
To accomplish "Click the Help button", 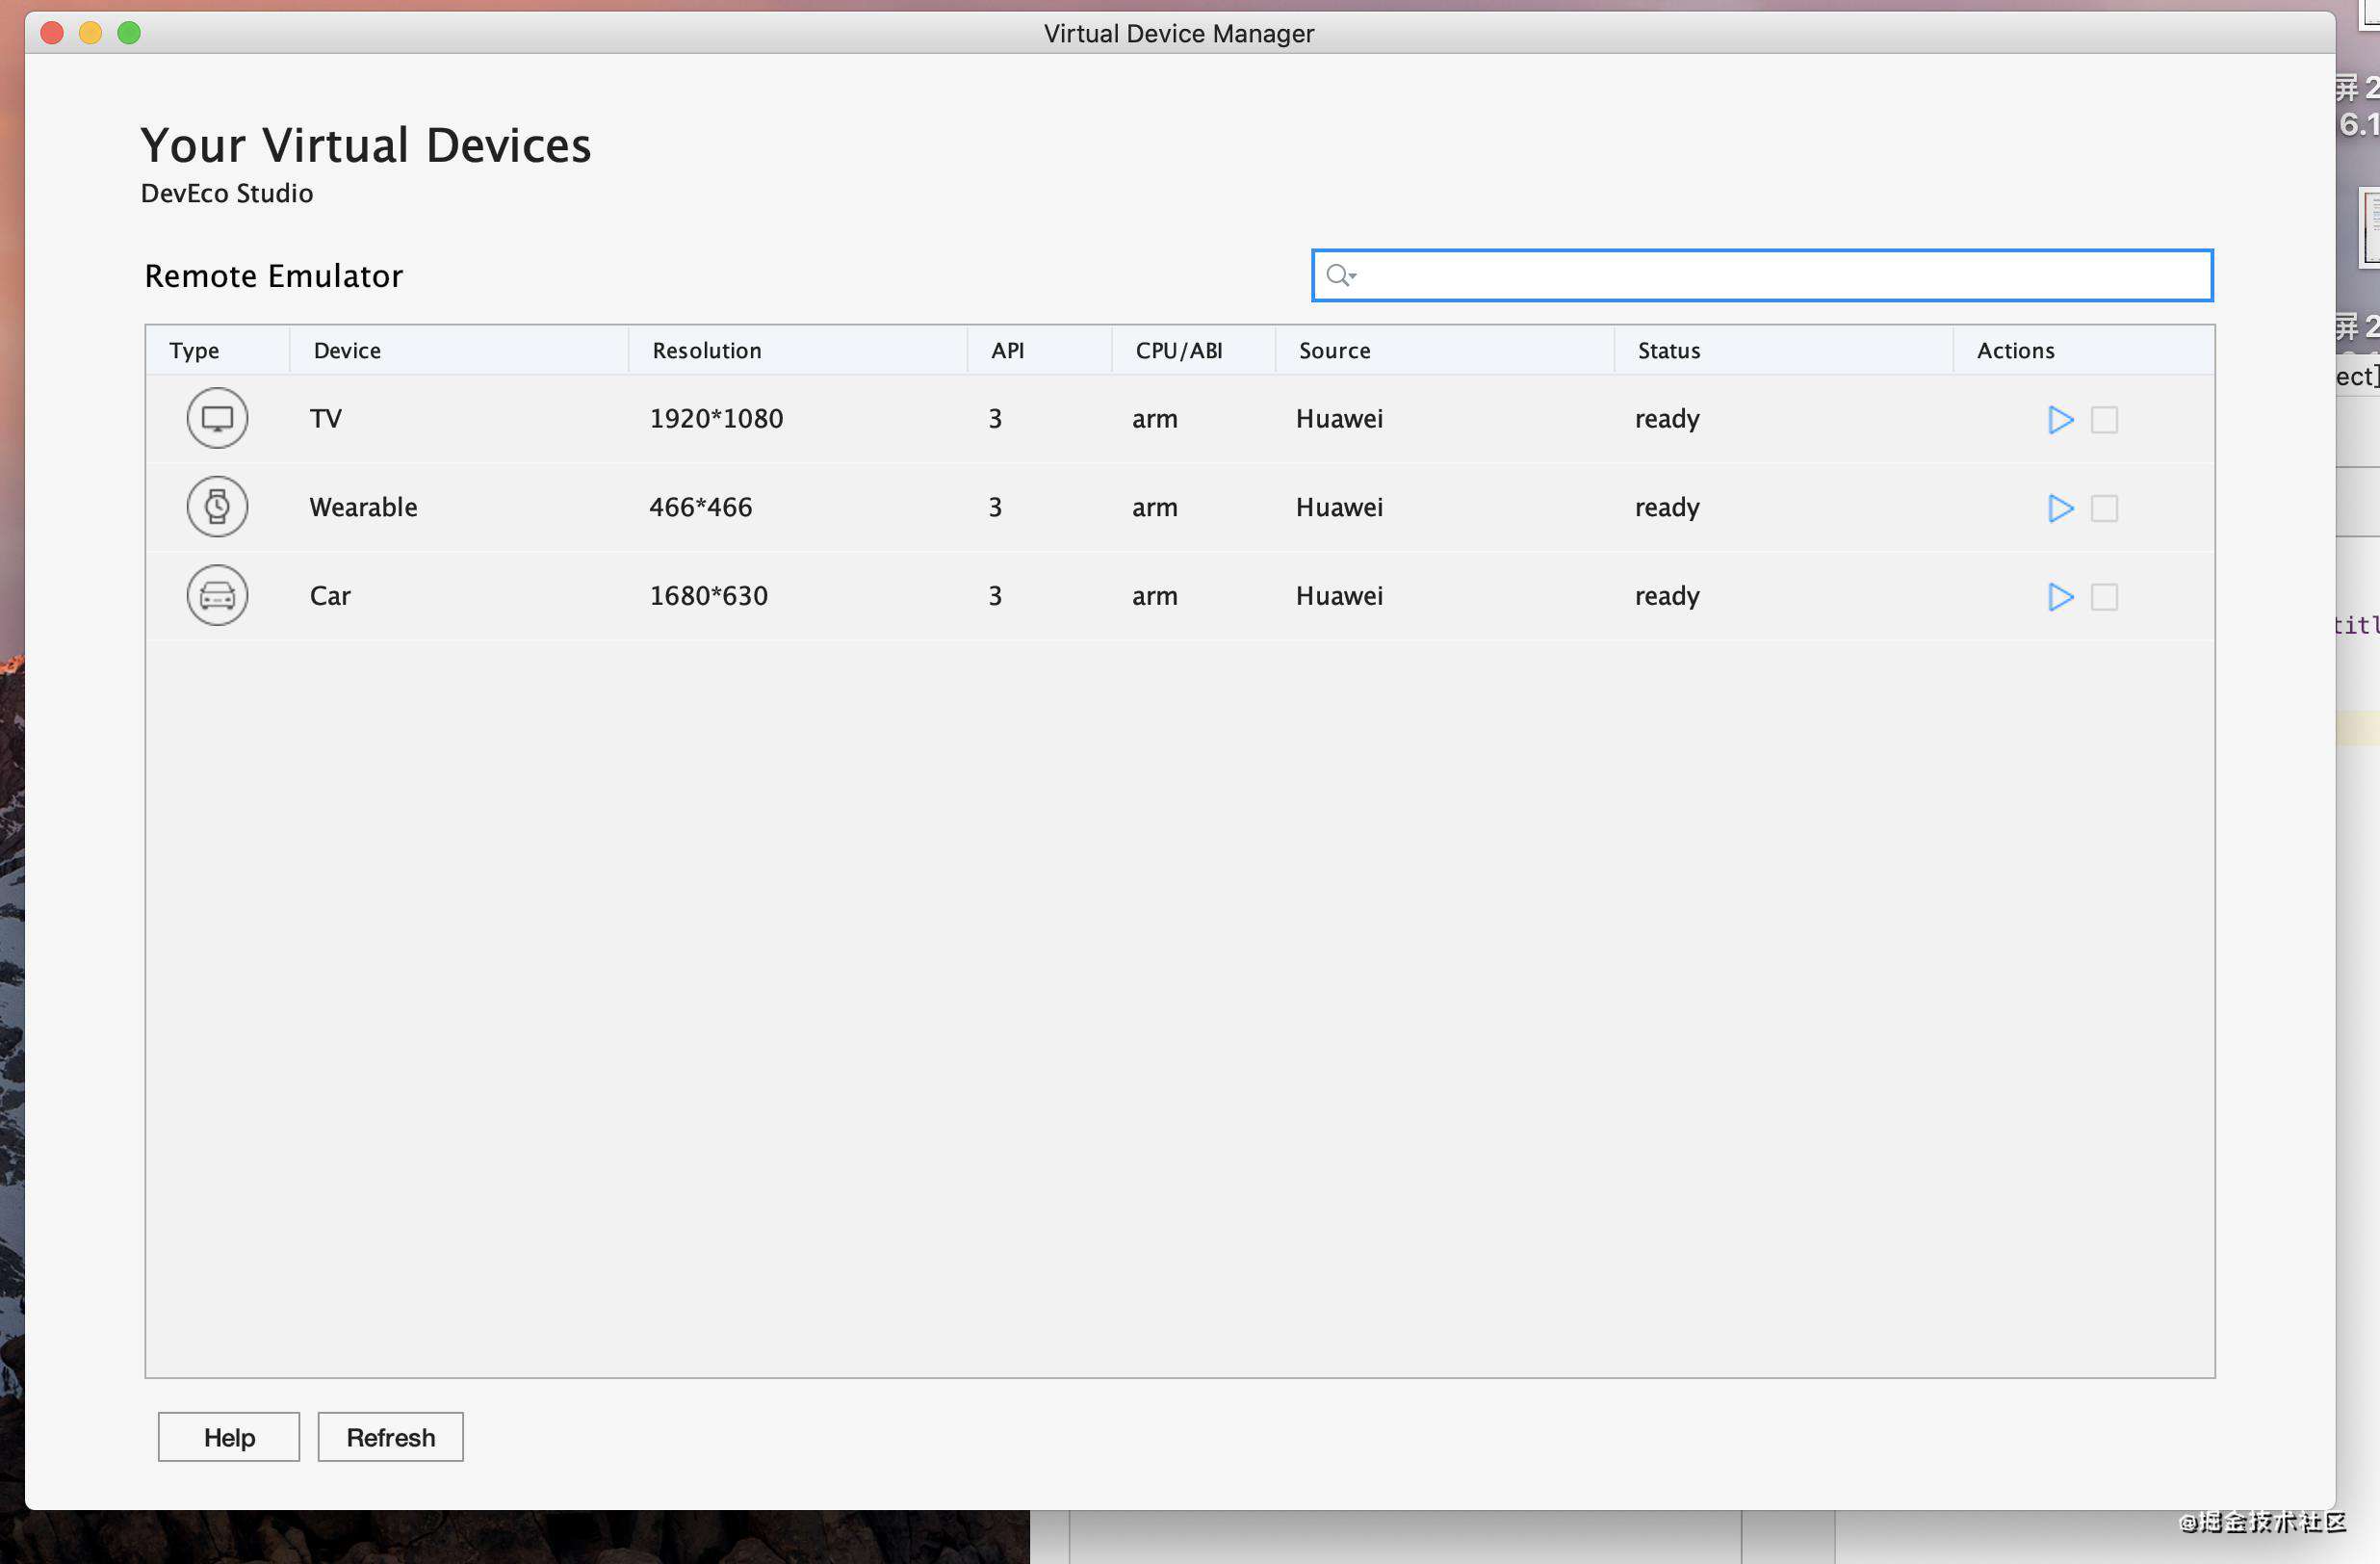I will pos(229,1437).
